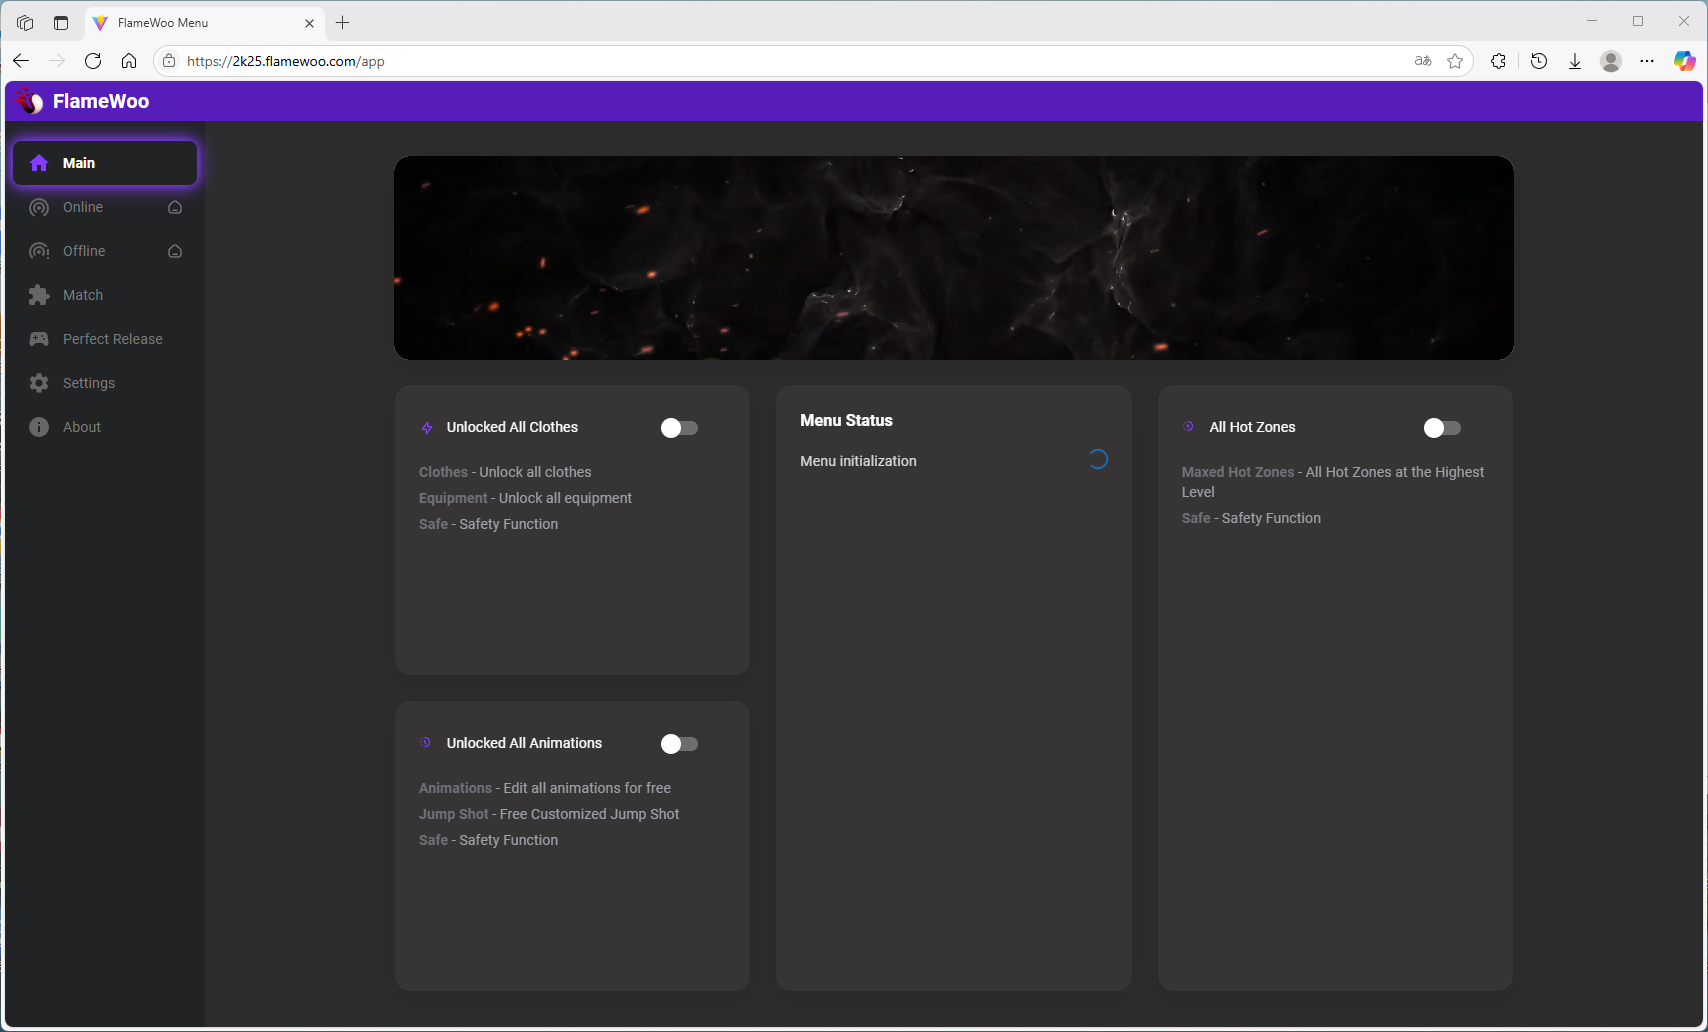
Task: Click the About info icon
Action: [x=39, y=427]
